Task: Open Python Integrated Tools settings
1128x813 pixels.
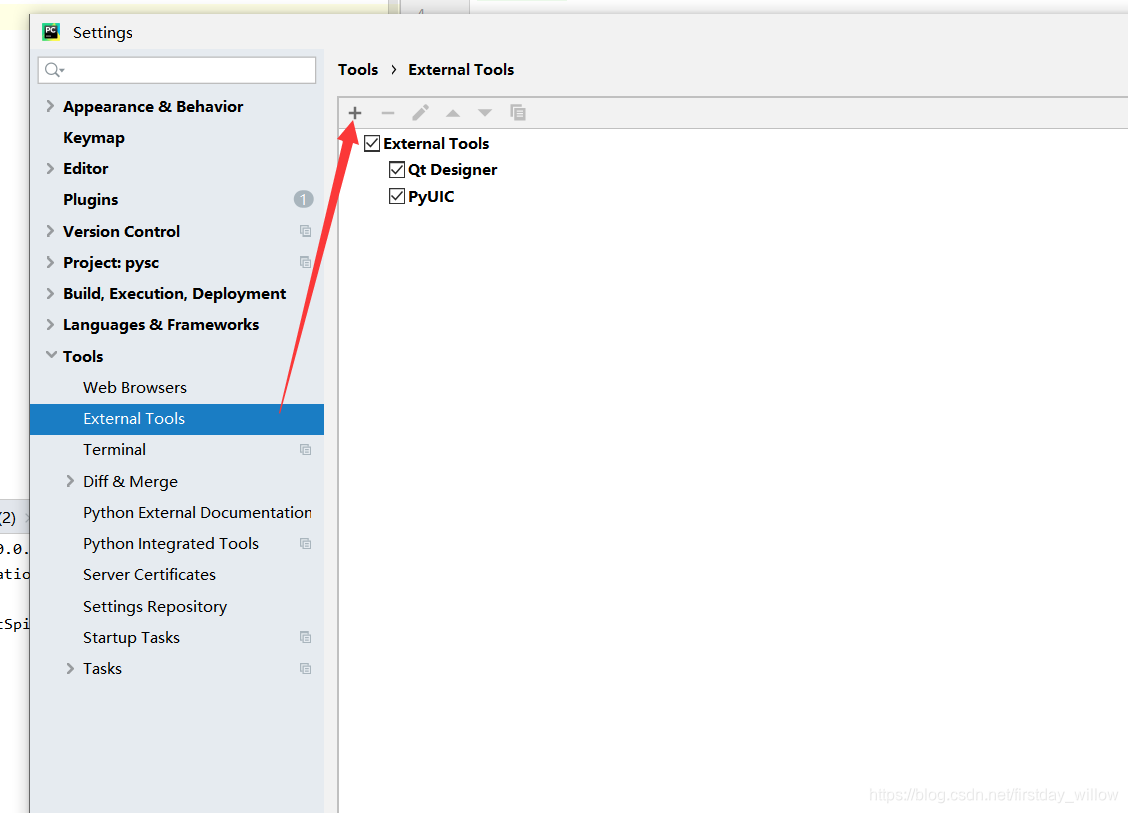Action: coord(170,544)
